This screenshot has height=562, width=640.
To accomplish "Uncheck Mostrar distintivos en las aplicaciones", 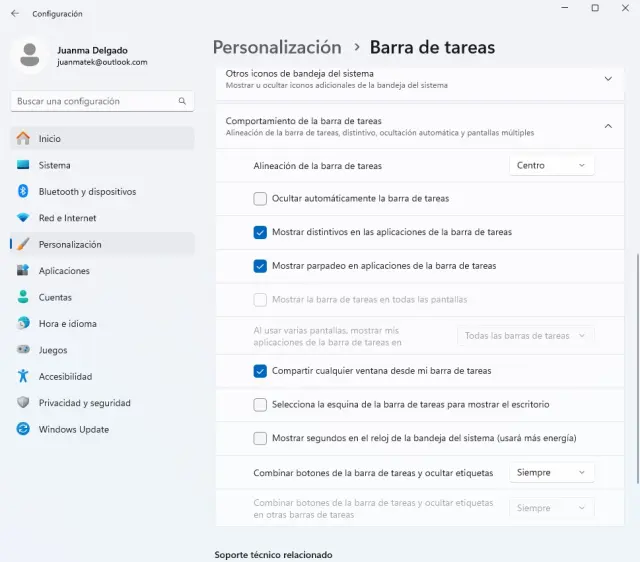I will (x=260, y=232).
